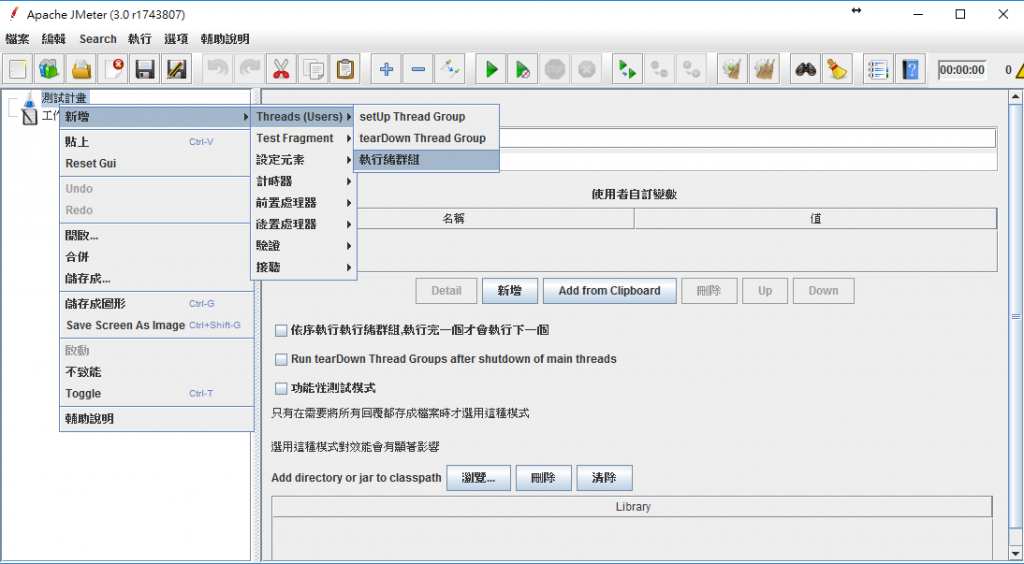Toggle the 依序執行執行緒群組 checkbox

pos(281,330)
